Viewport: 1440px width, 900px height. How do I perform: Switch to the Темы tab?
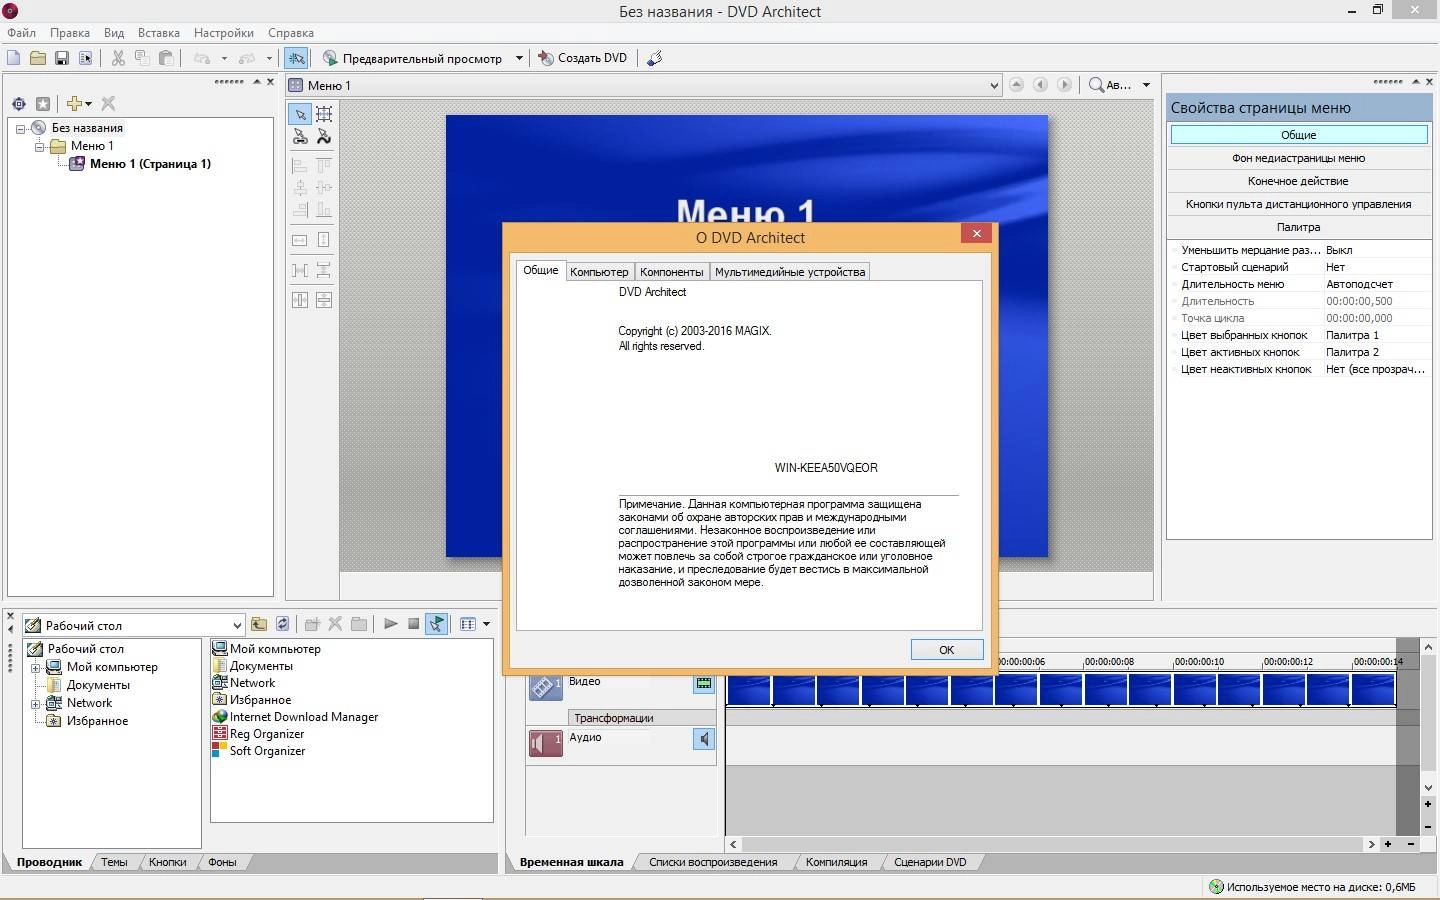114,862
